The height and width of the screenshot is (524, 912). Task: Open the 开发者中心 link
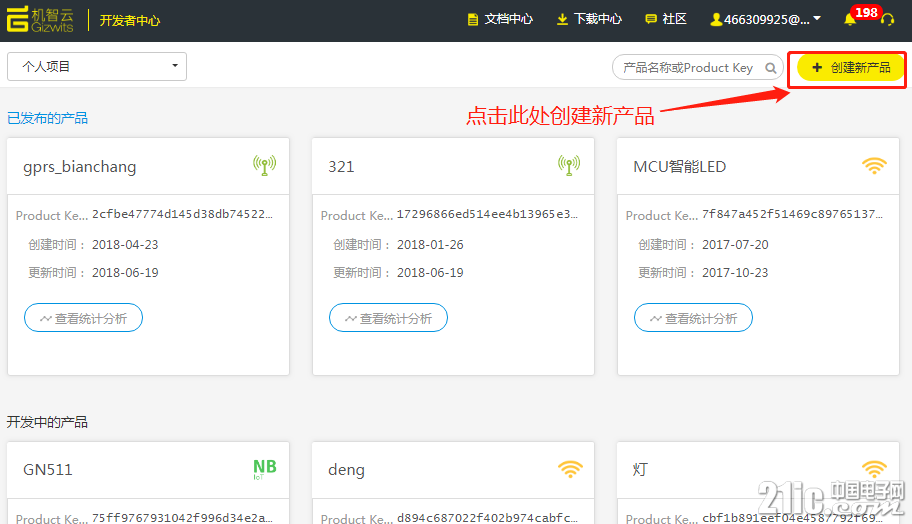pos(130,20)
